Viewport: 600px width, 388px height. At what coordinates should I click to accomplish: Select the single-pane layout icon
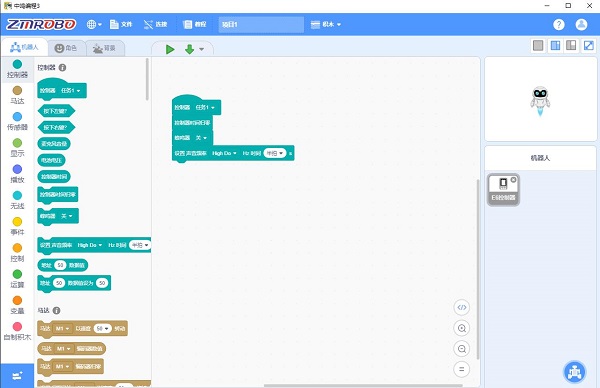click(x=538, y=46)
